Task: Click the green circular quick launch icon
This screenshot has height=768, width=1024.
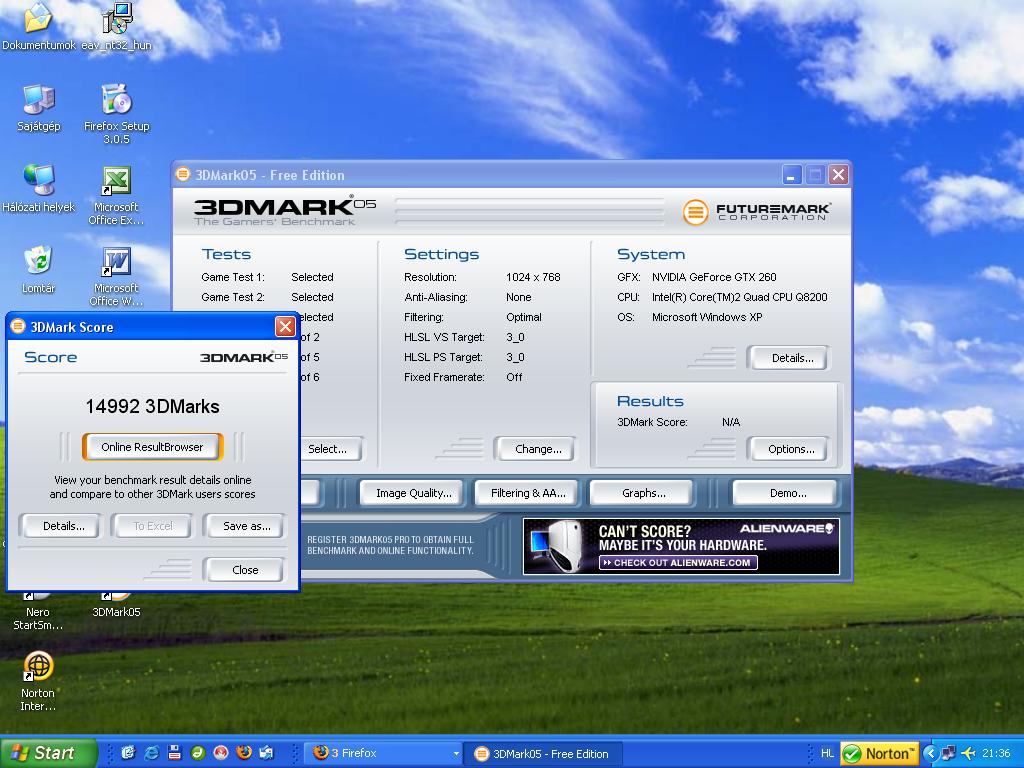Action: tap(197, 753)
